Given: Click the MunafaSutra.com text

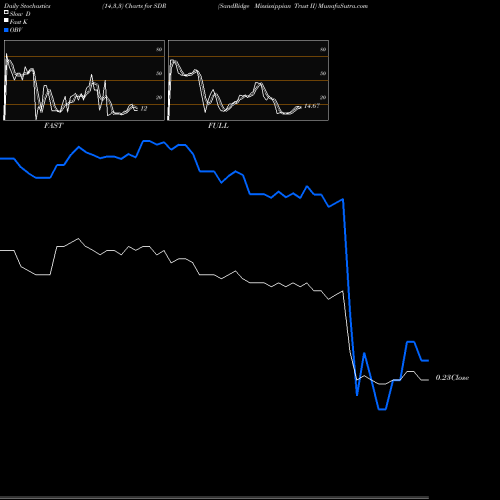Looking at the screenshot, I should pyautogui.click(x=343, y=6).
